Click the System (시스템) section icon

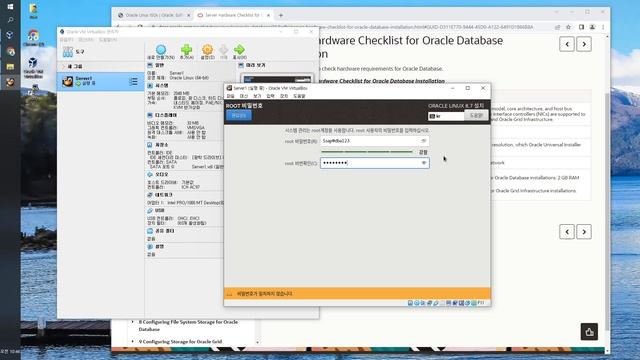pos(150,86)
